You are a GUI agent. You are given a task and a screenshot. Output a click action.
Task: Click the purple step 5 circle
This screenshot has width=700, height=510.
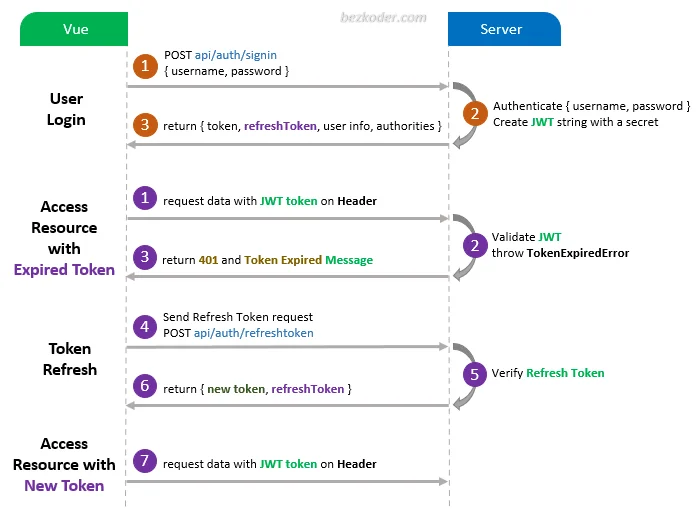tap(475, 373)
